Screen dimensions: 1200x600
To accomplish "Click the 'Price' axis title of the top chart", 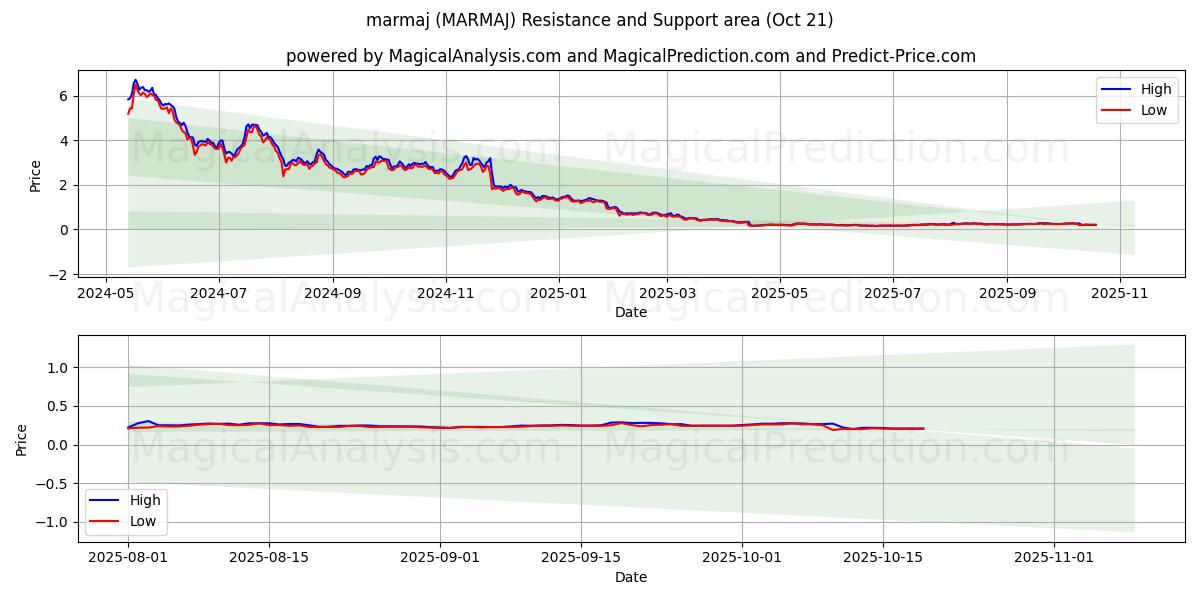I will pyautogui.click(x=35, y=176).
